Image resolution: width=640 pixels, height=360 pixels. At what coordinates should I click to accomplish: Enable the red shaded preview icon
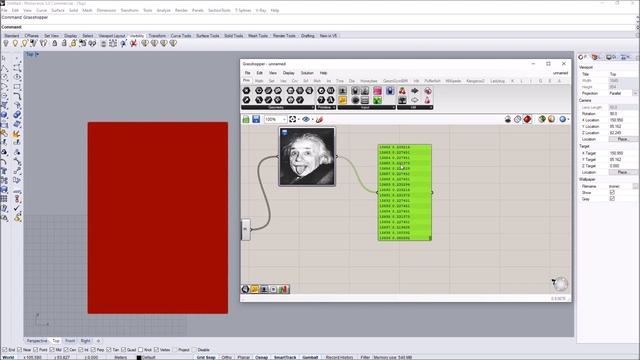527,119
